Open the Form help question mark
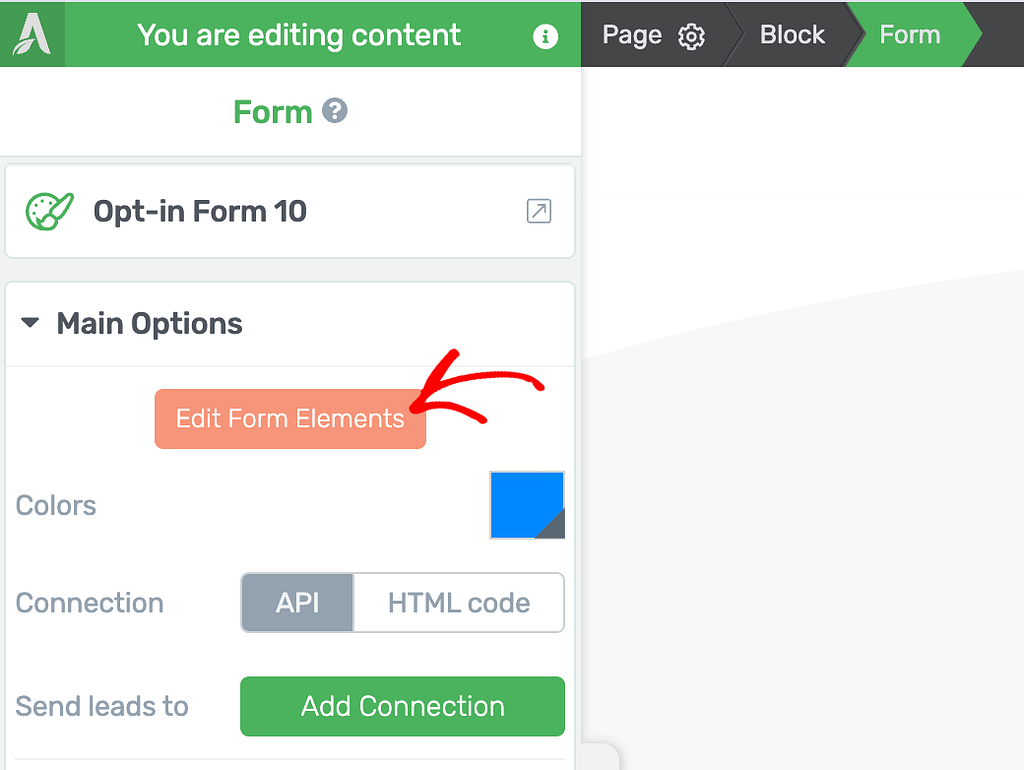The width and height of the screenshot is (1024, 770). pos(334,111)
